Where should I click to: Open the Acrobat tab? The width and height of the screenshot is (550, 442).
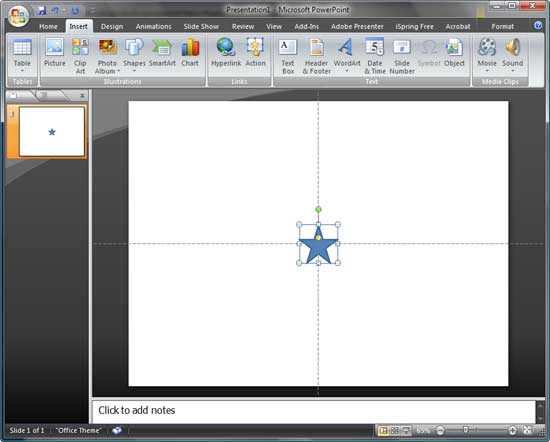(458, 27)
